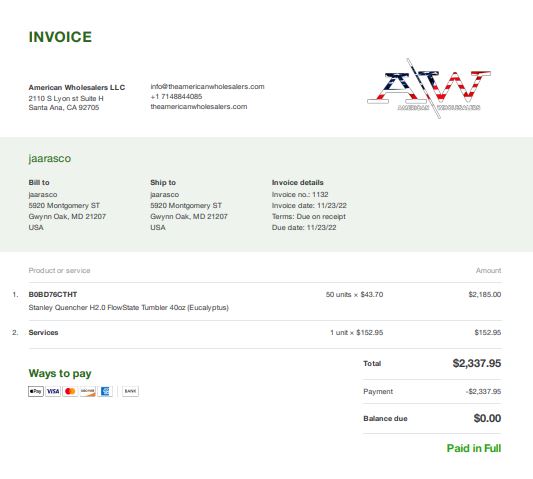533x479 pixels.
Task: Open the info@theamericanwholesalers.com email address
Action: coord(207,87)
